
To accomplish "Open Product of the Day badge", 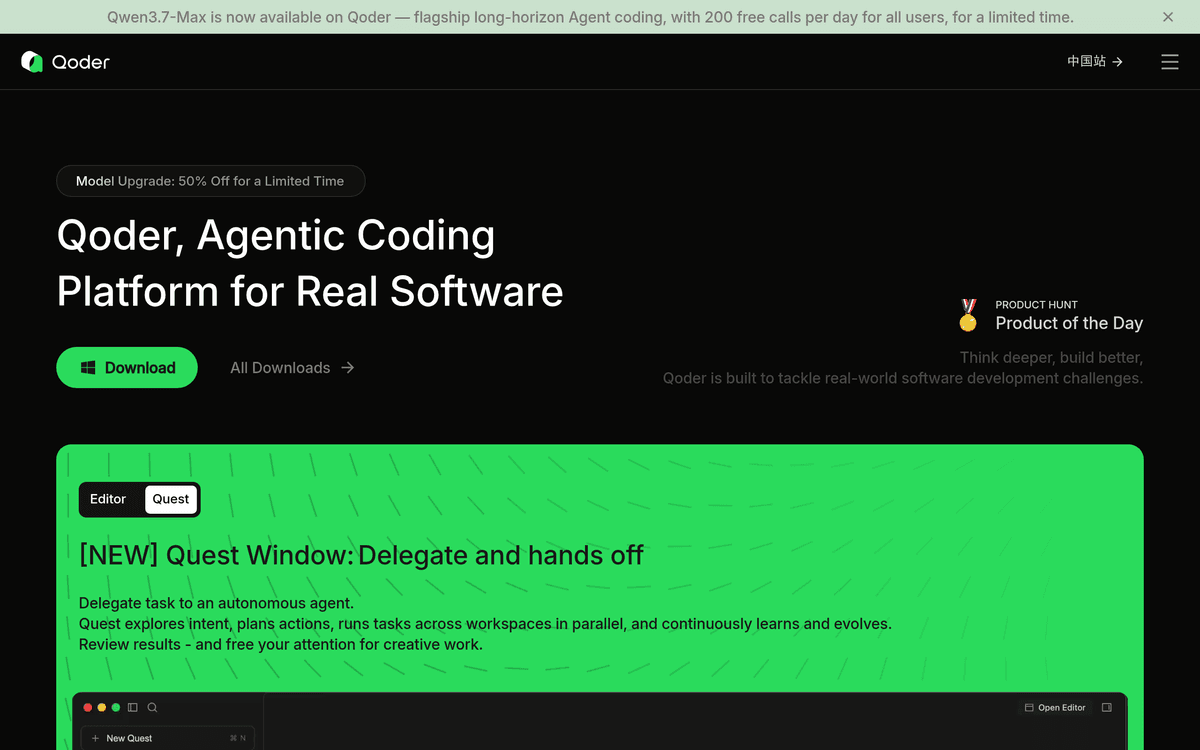I will 1050,315.
